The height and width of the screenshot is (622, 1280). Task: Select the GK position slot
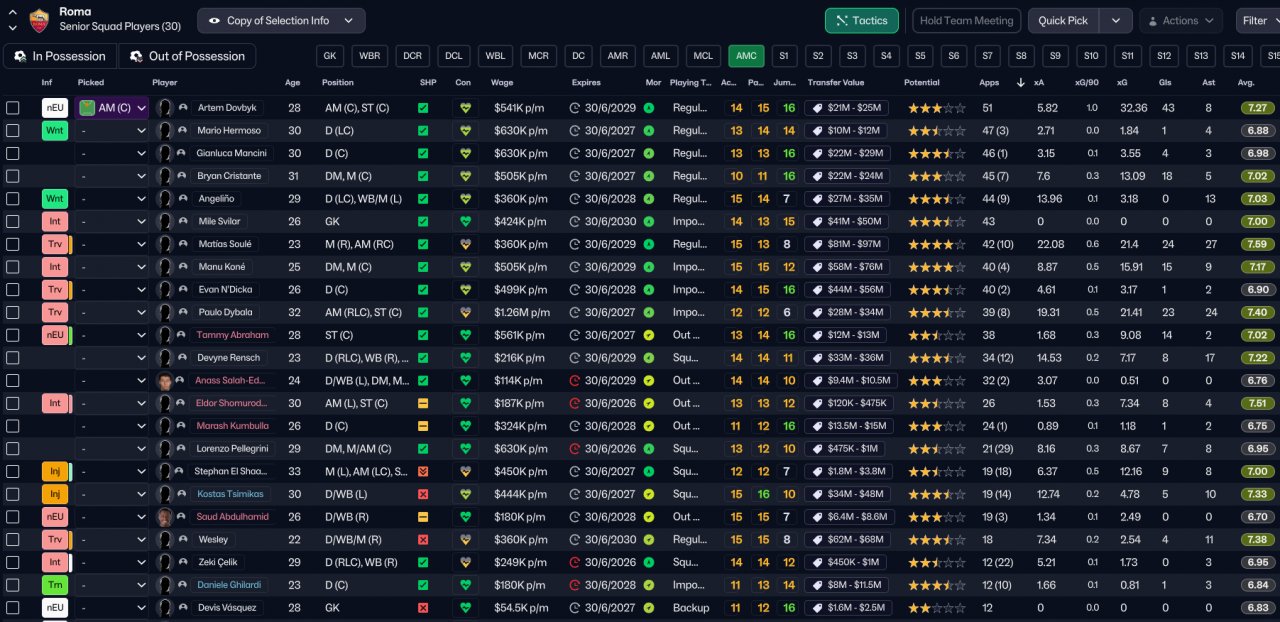click(x=331, y=56)
